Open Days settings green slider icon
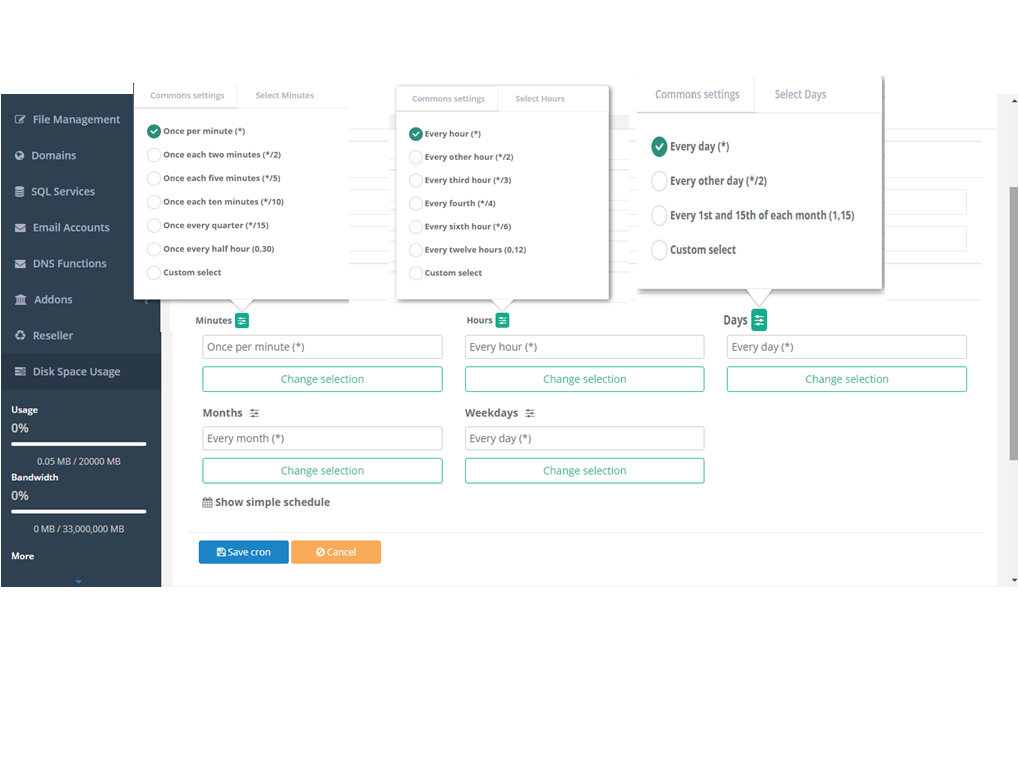 pyautogui.click(x=759, y=320)
